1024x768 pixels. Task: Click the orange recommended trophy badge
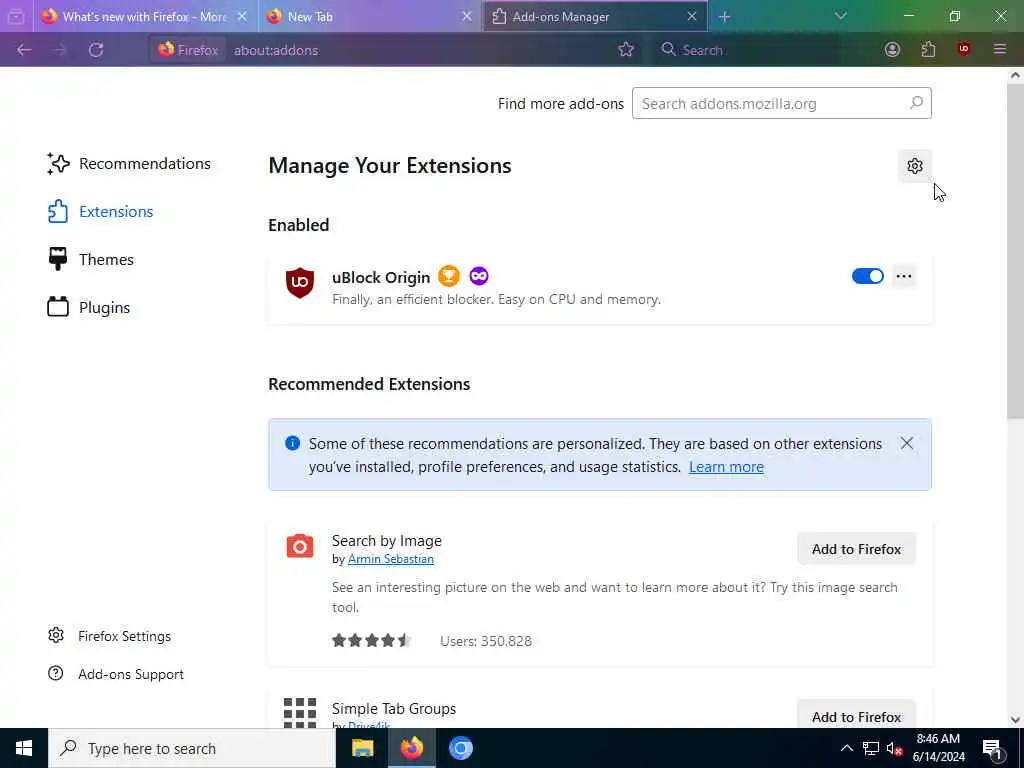pos(449,276)
